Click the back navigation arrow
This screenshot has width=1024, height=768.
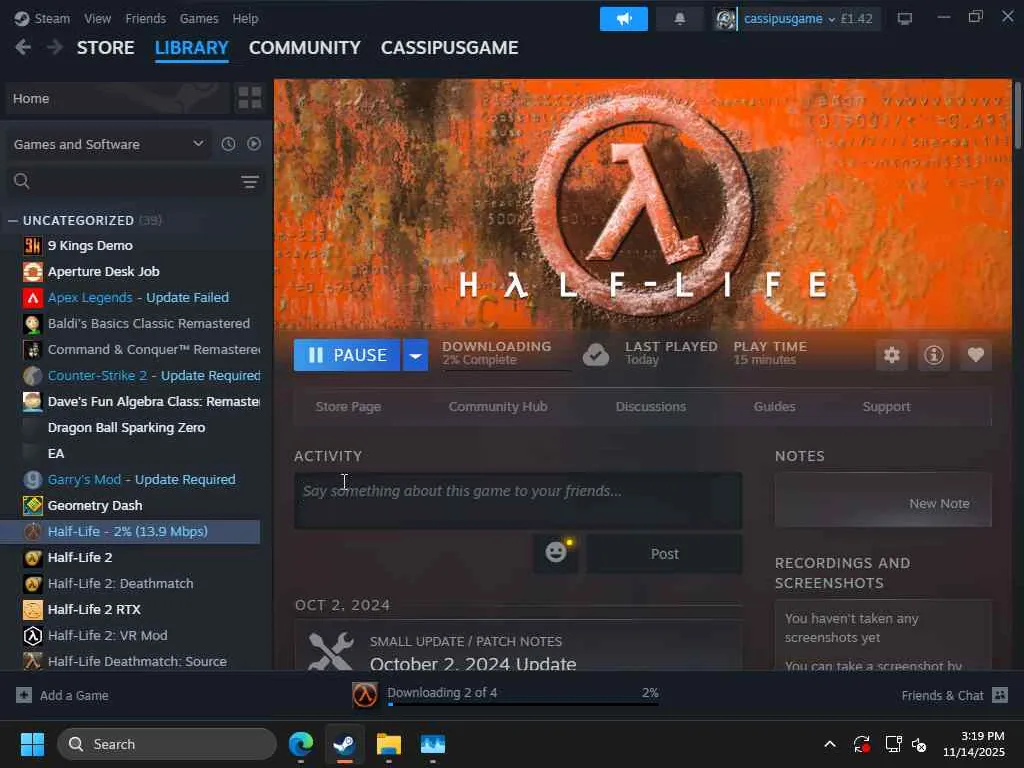pos(23,47)
